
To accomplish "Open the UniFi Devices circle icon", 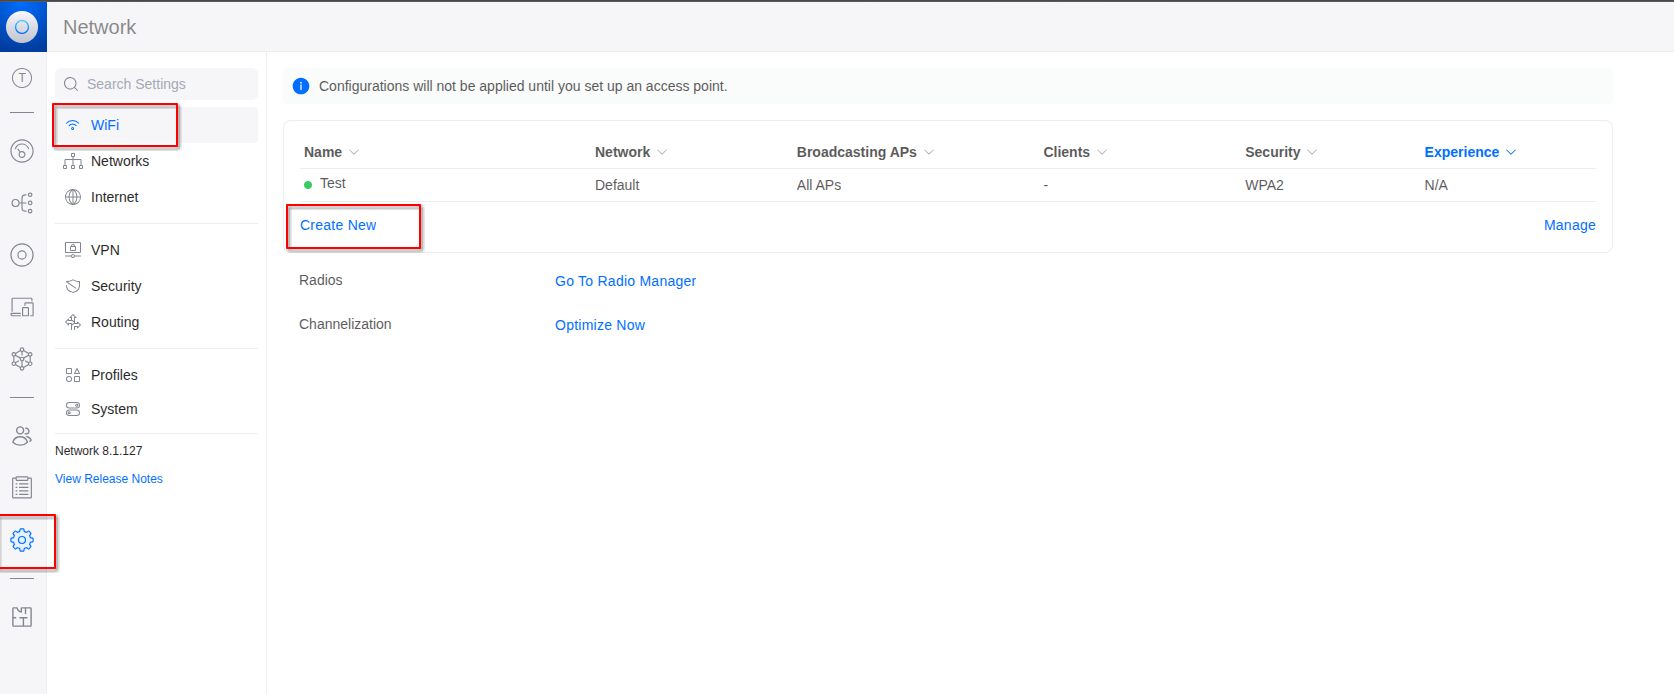I will (22, 255).
